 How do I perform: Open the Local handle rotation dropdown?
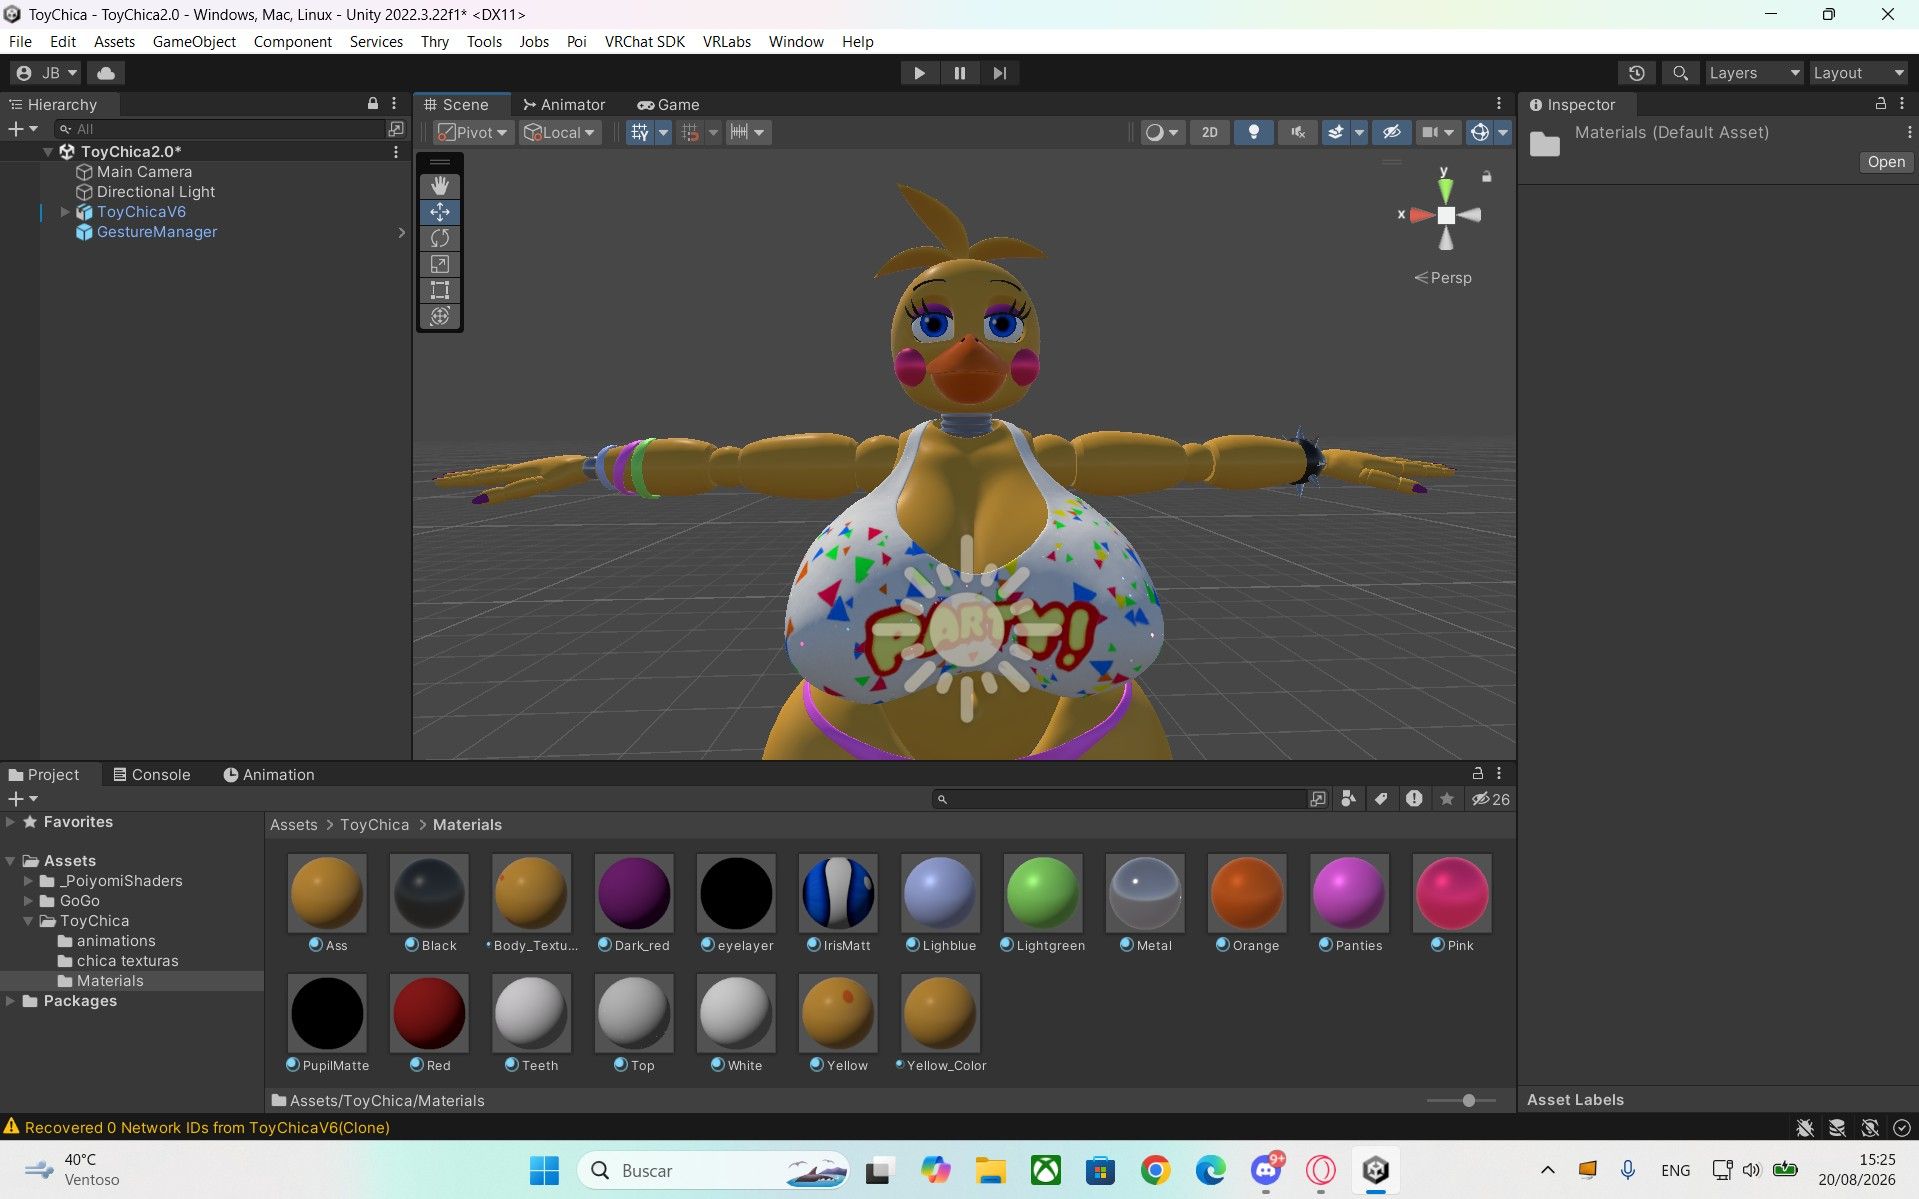[560, 132]
